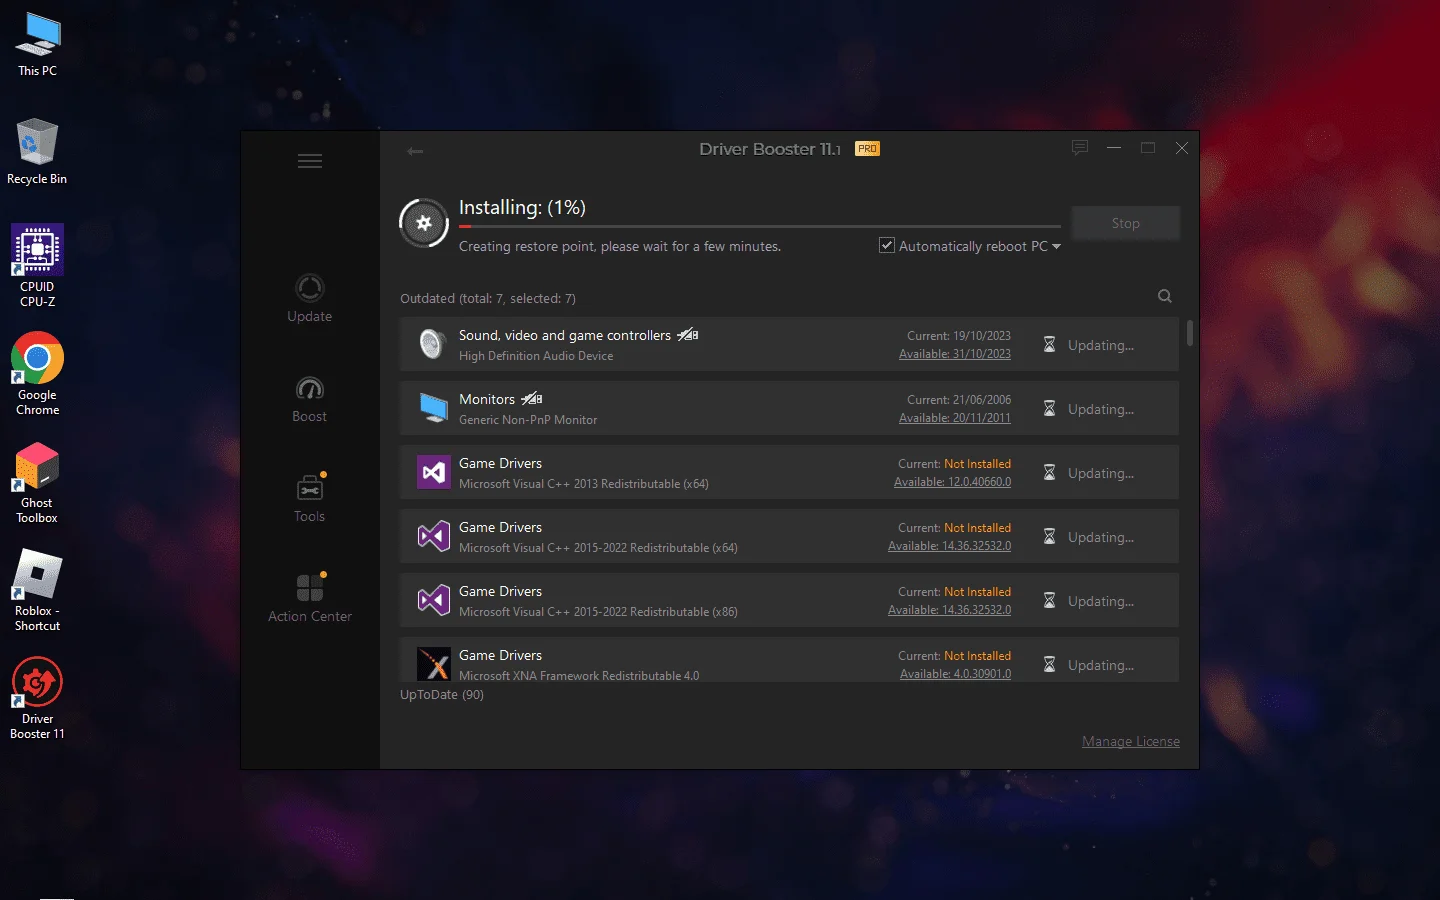Open the Action Center icon
The image size is (1440, 900).
click(x=310, y=587)
